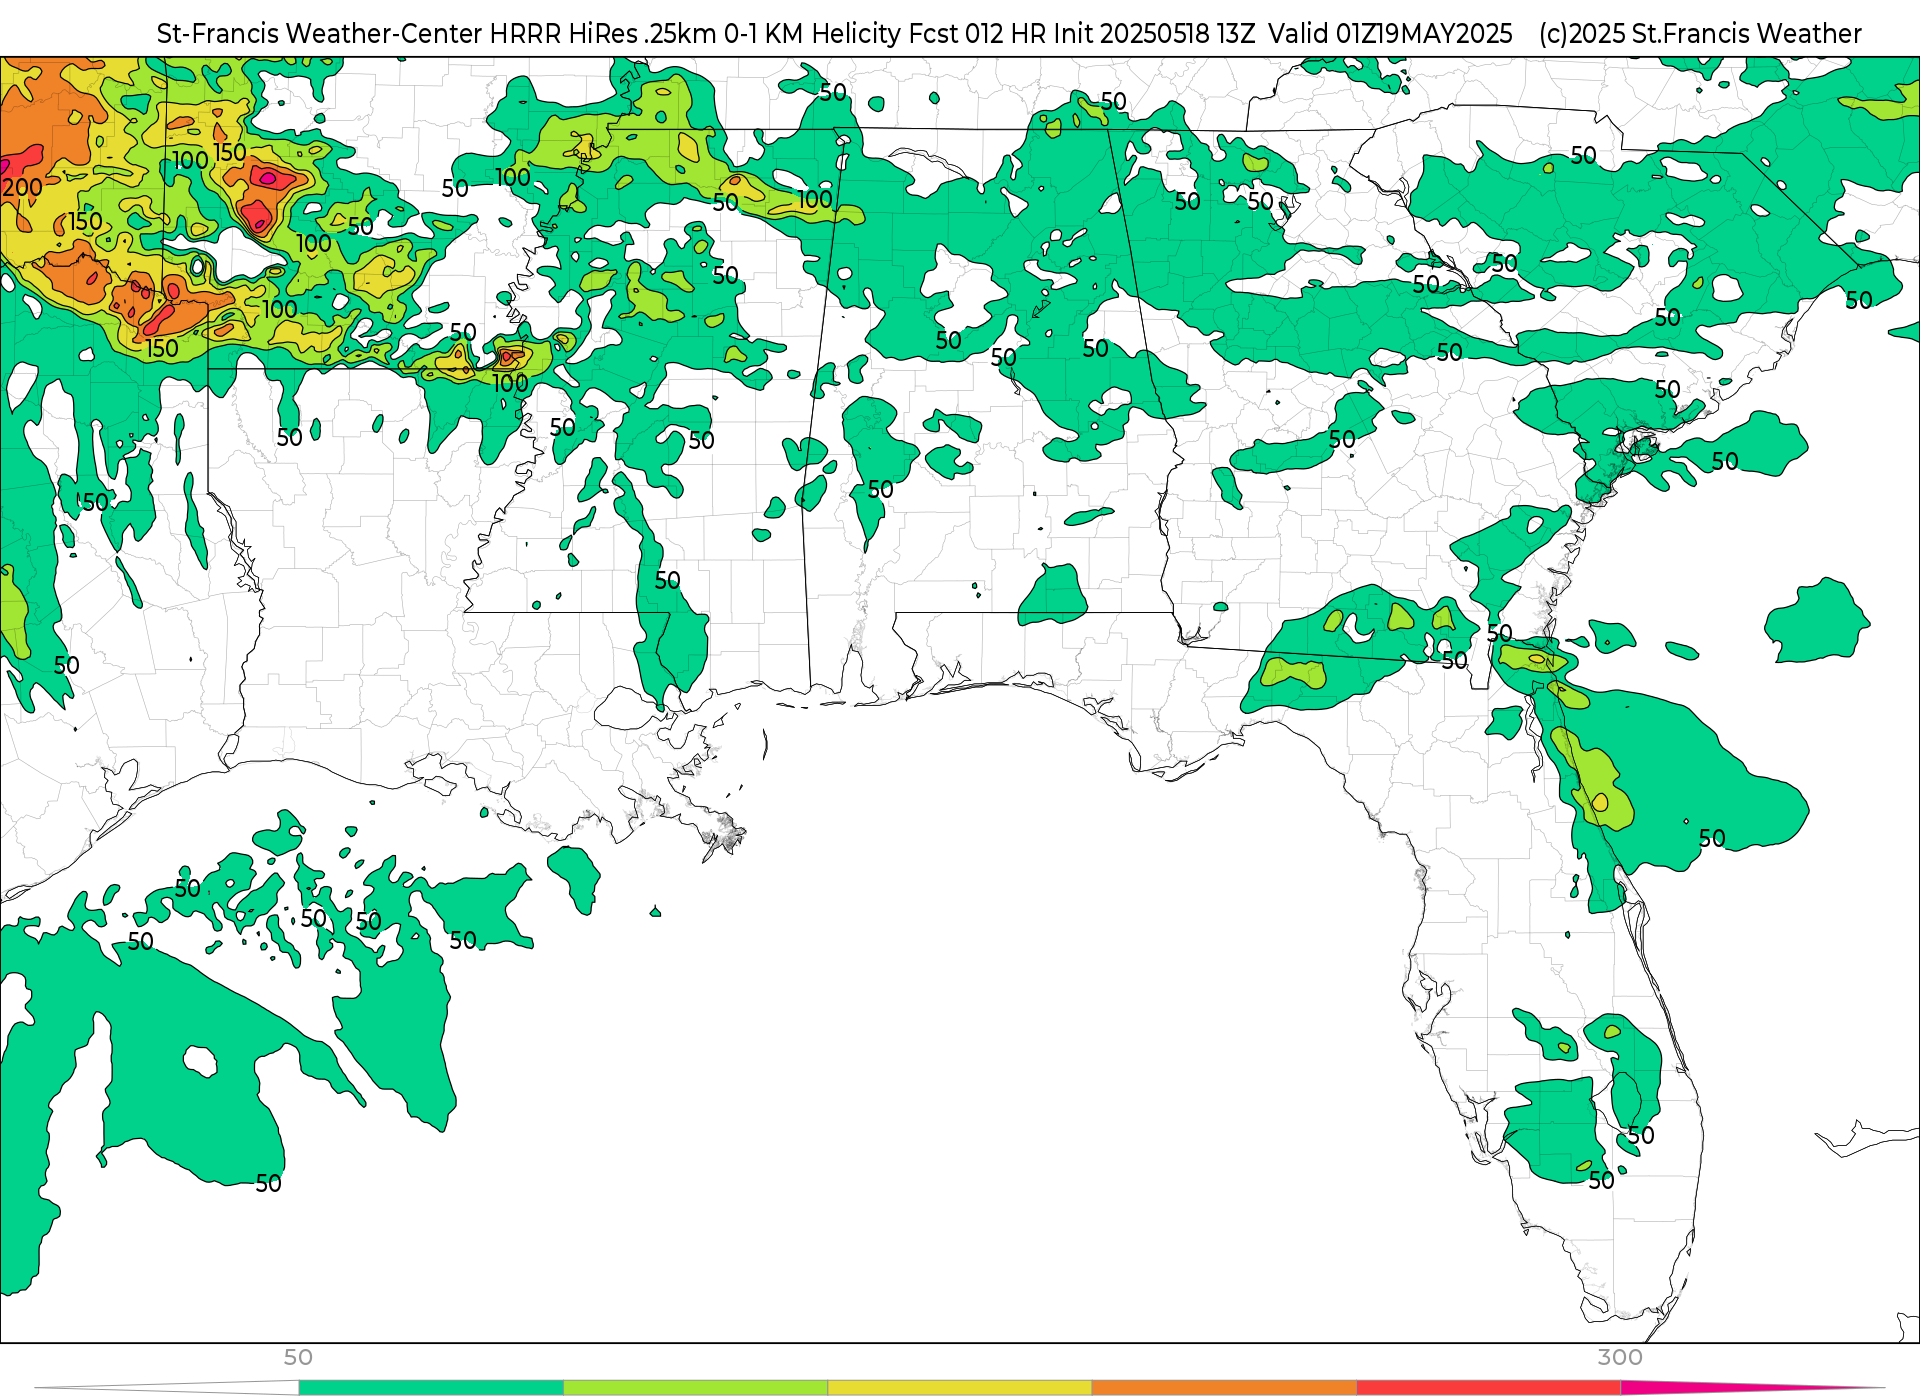The height and width of the screenshot is (1400, 1920).
Task: Click the lime-green color bar segment
Action: point(696,1387)
